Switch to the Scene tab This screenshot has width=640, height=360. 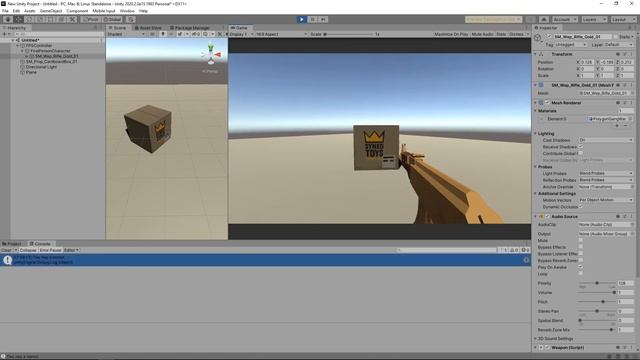[x=117, y=28]
